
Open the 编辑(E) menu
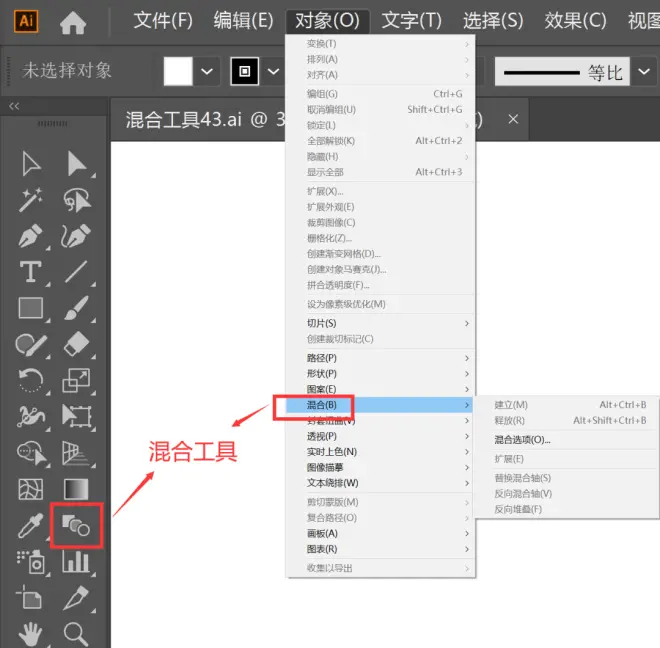[x=243, y=21]
